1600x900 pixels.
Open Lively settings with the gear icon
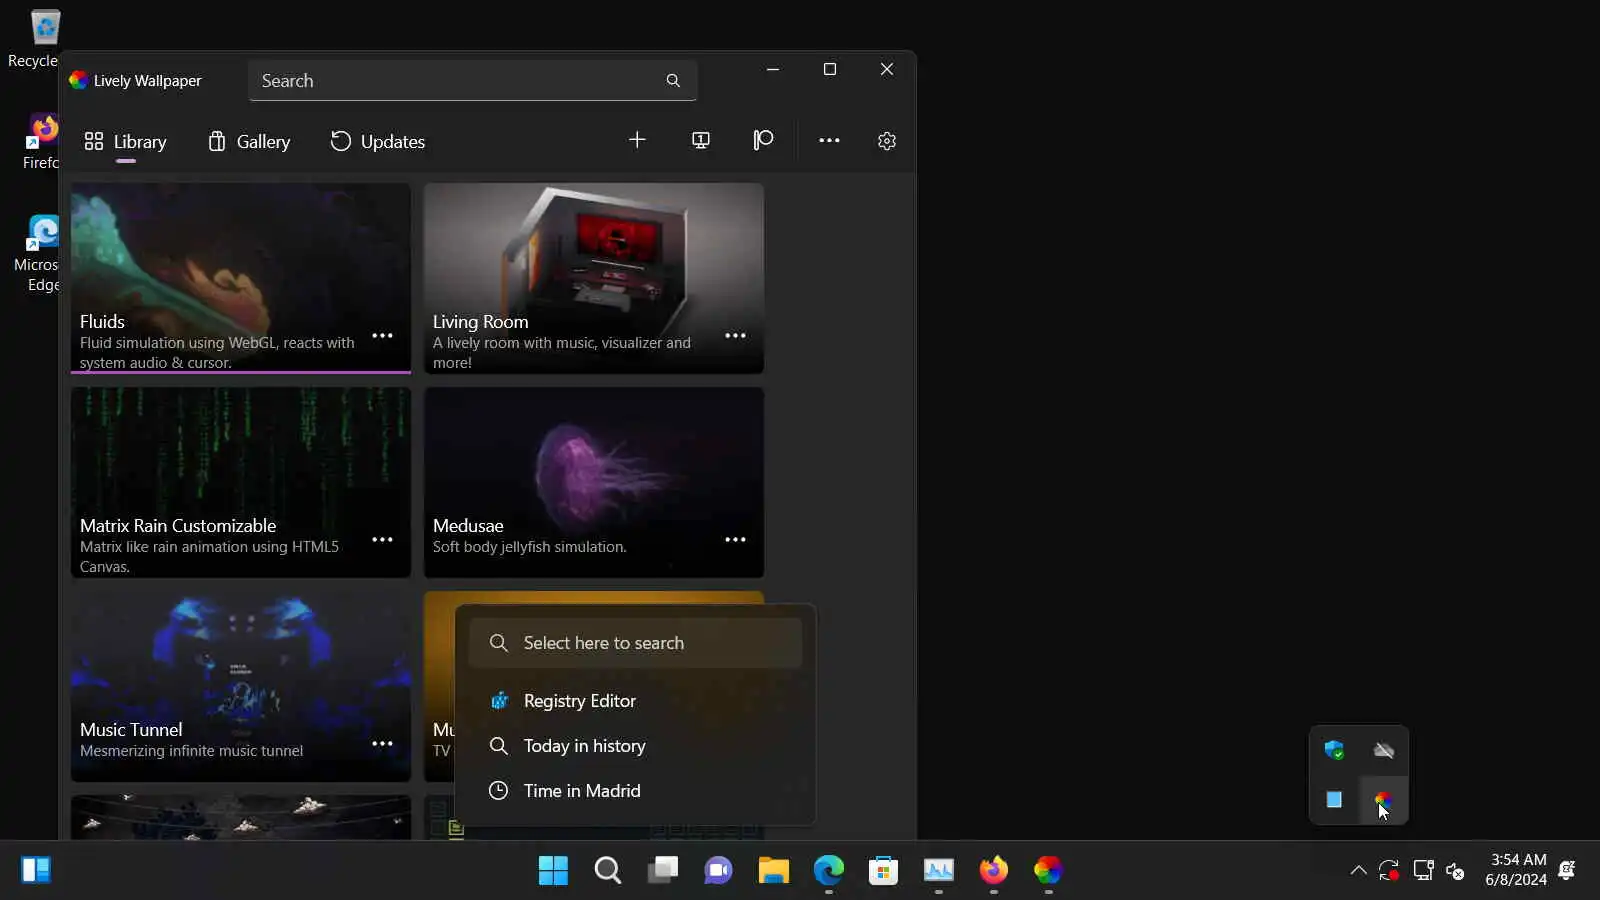point(887,141)
